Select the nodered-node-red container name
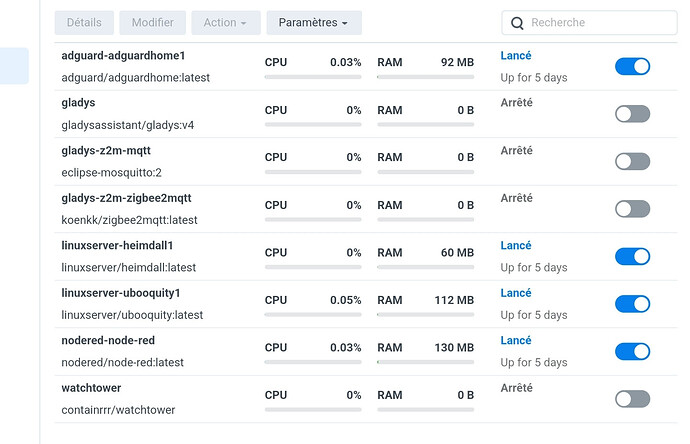Screen dimensions: 690x444 click(108, 341)
